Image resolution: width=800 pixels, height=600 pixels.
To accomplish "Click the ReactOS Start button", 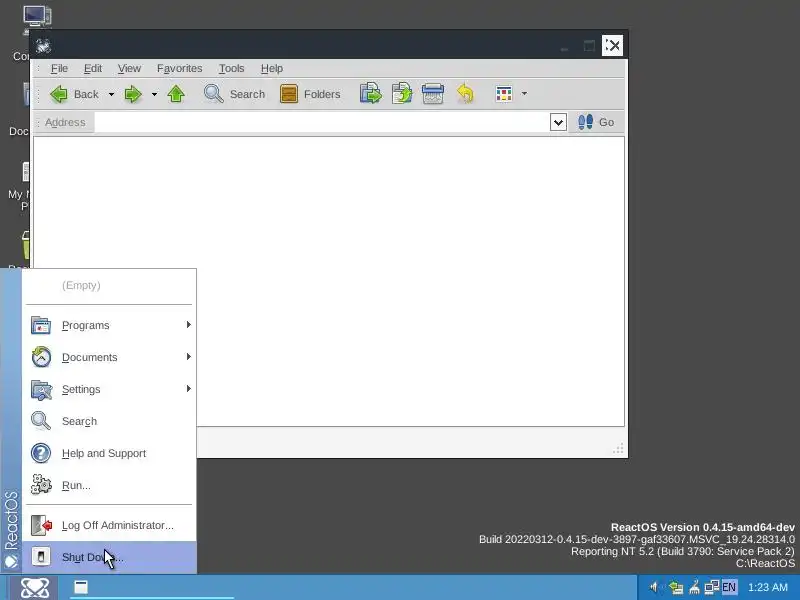I will [35, 588].
